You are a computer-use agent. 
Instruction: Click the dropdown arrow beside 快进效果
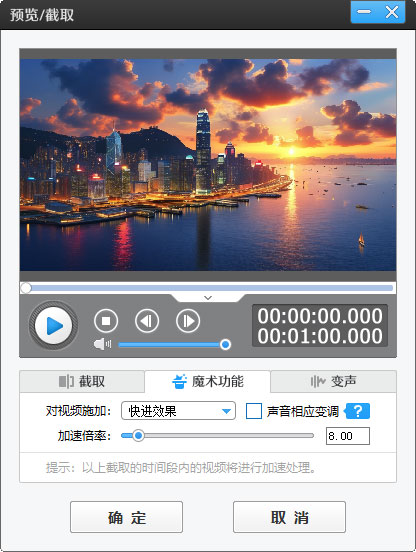[227, 411]
